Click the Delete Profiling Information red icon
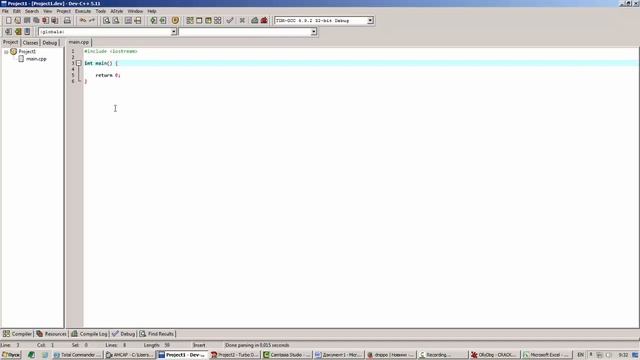The height and width of the screenshot is (360, 640). point(264,20)
